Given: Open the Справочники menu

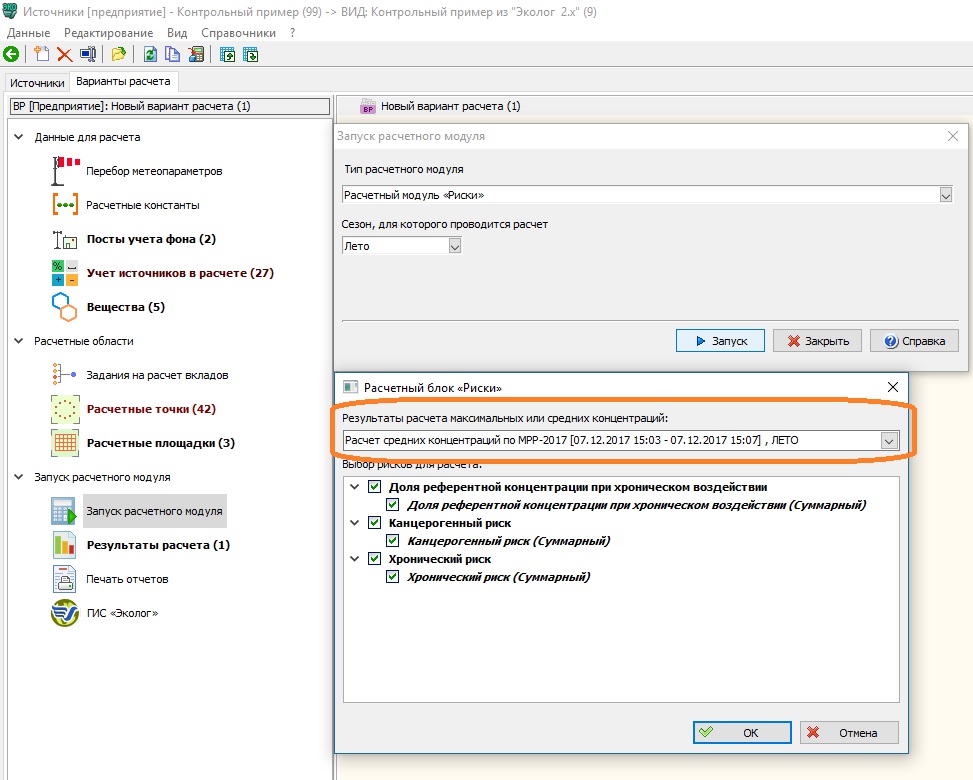Looking at the screenshot, I should pos(238,33).
